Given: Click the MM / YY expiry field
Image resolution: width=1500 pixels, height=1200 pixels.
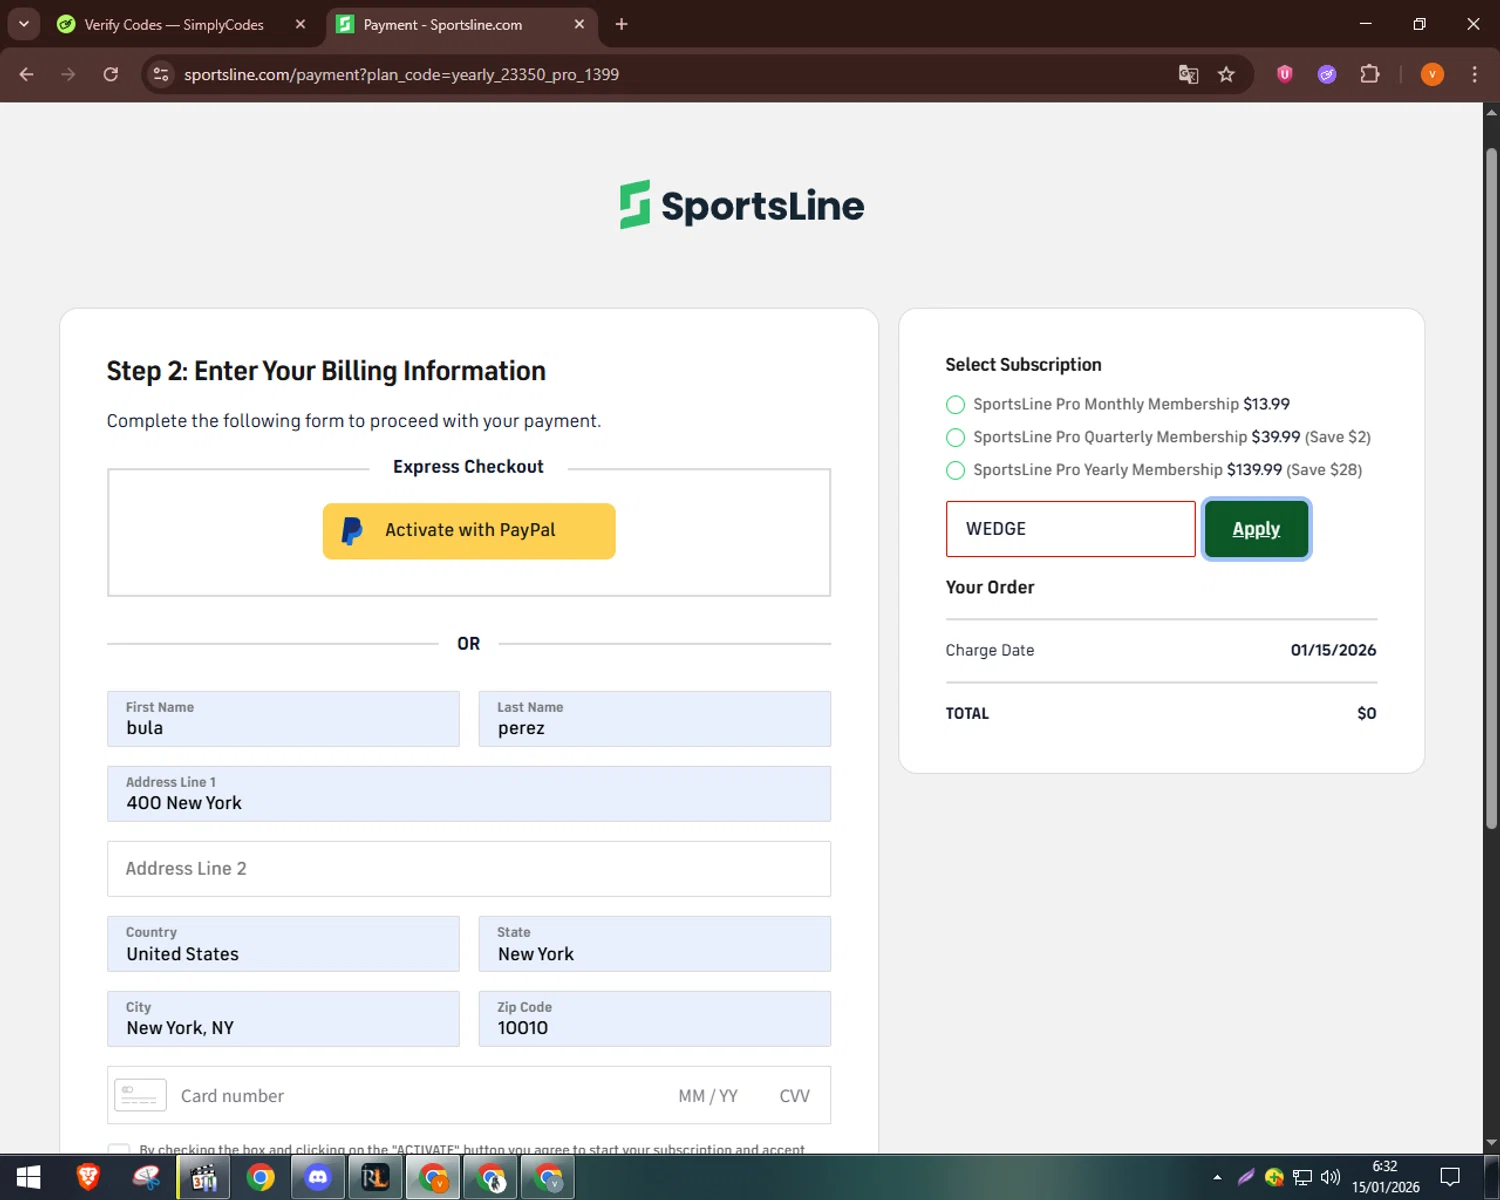Looking at the screenshot, I should (708, 1096).
